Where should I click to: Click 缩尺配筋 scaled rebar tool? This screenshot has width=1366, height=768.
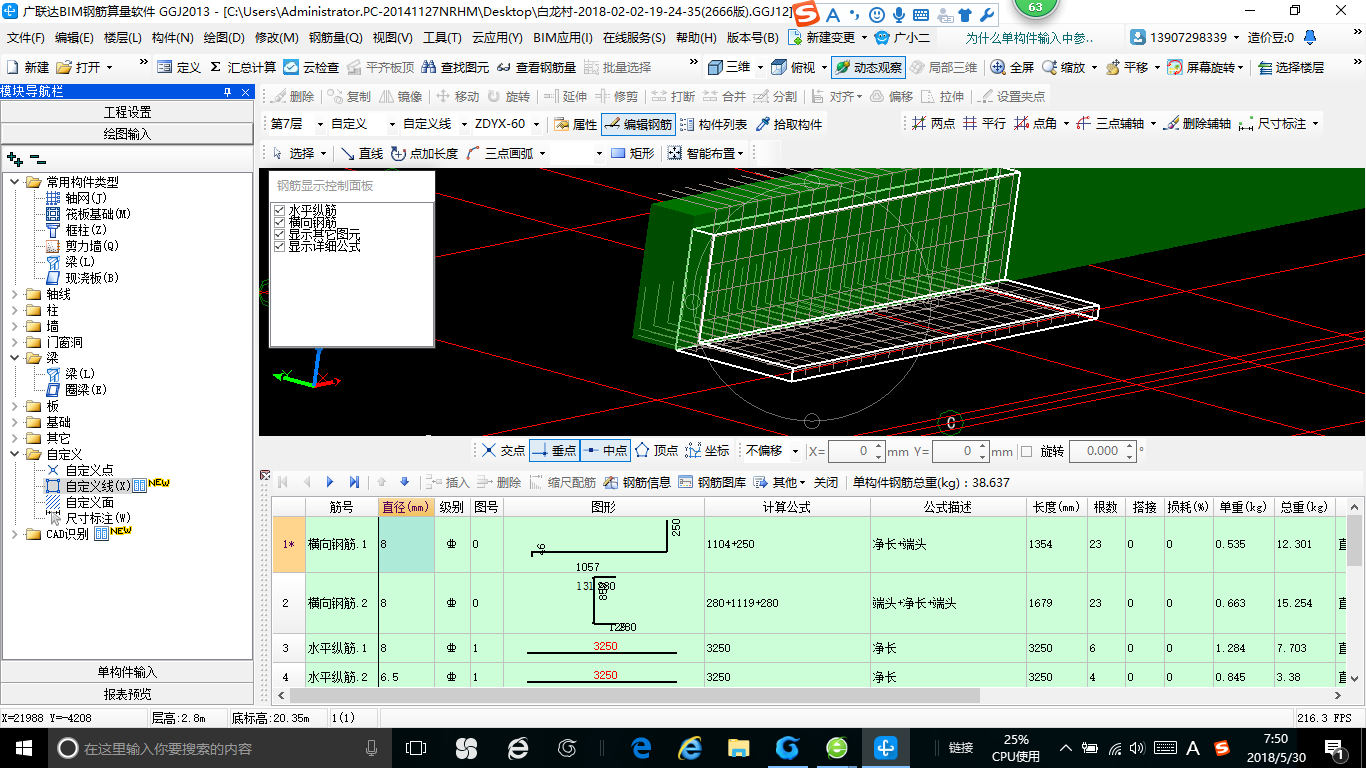point(562,482)
